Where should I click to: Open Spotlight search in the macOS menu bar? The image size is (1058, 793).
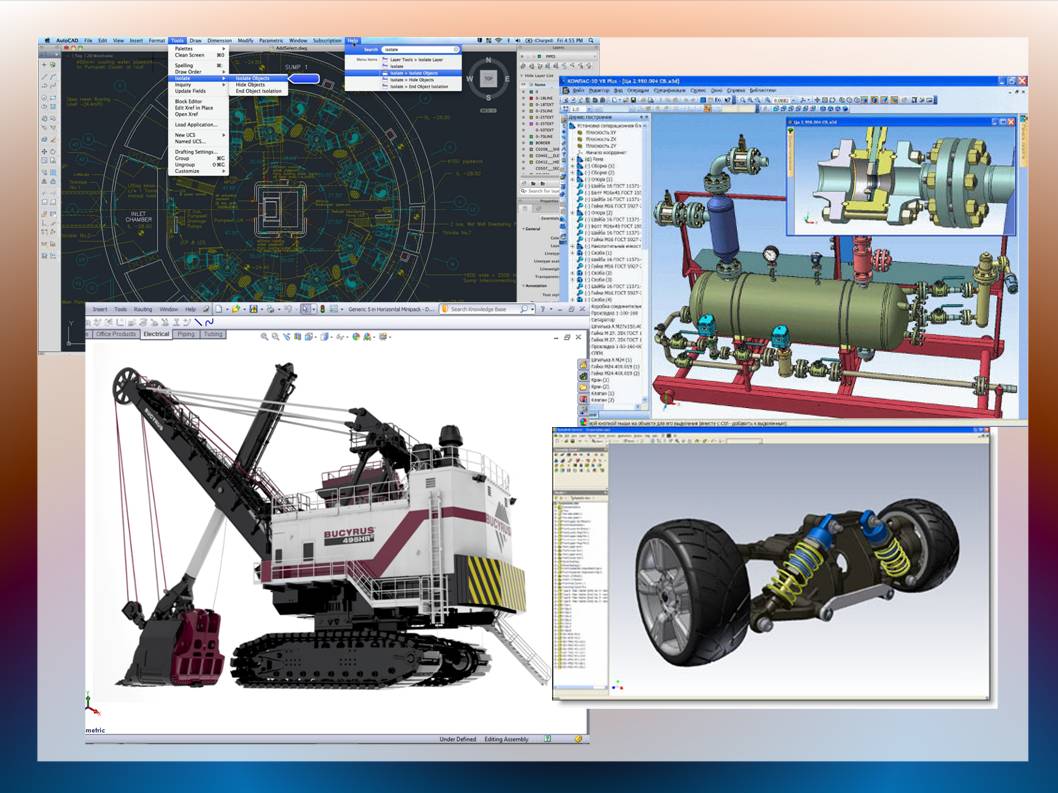point(590,40)
